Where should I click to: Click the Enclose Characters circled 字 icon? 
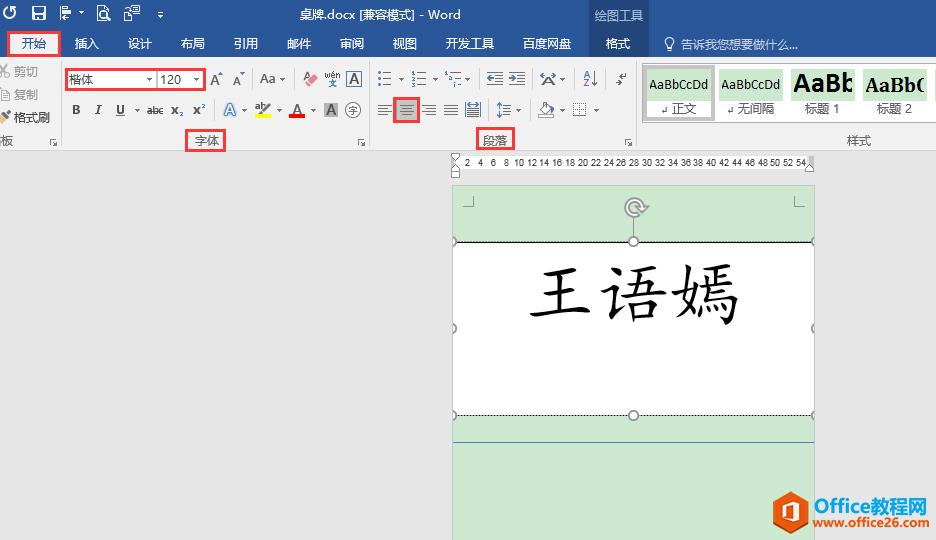[353, 110]
